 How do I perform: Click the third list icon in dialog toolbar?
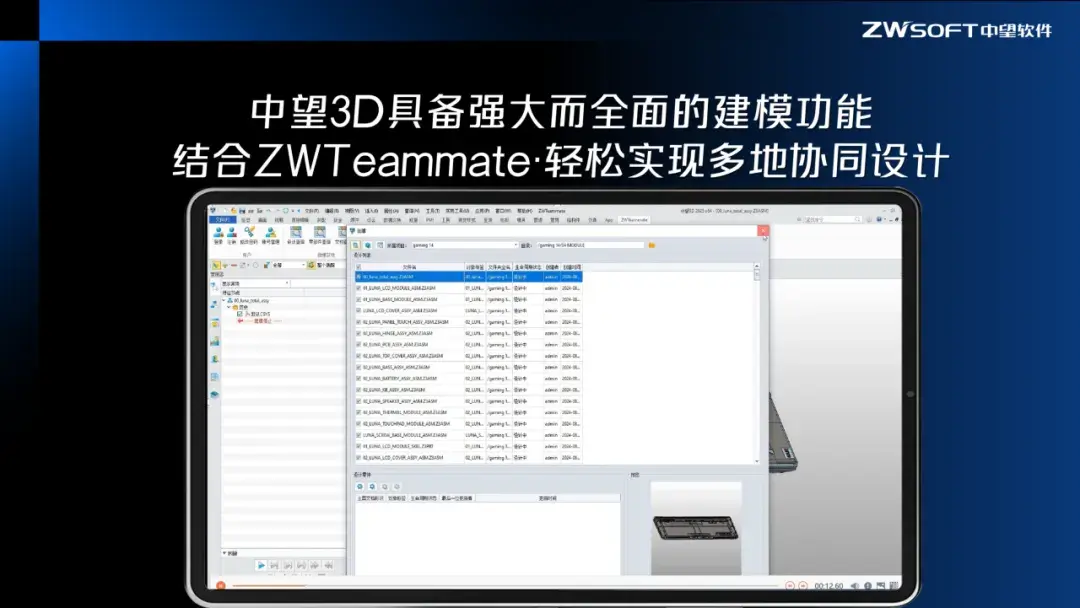[x=380, y=245]
